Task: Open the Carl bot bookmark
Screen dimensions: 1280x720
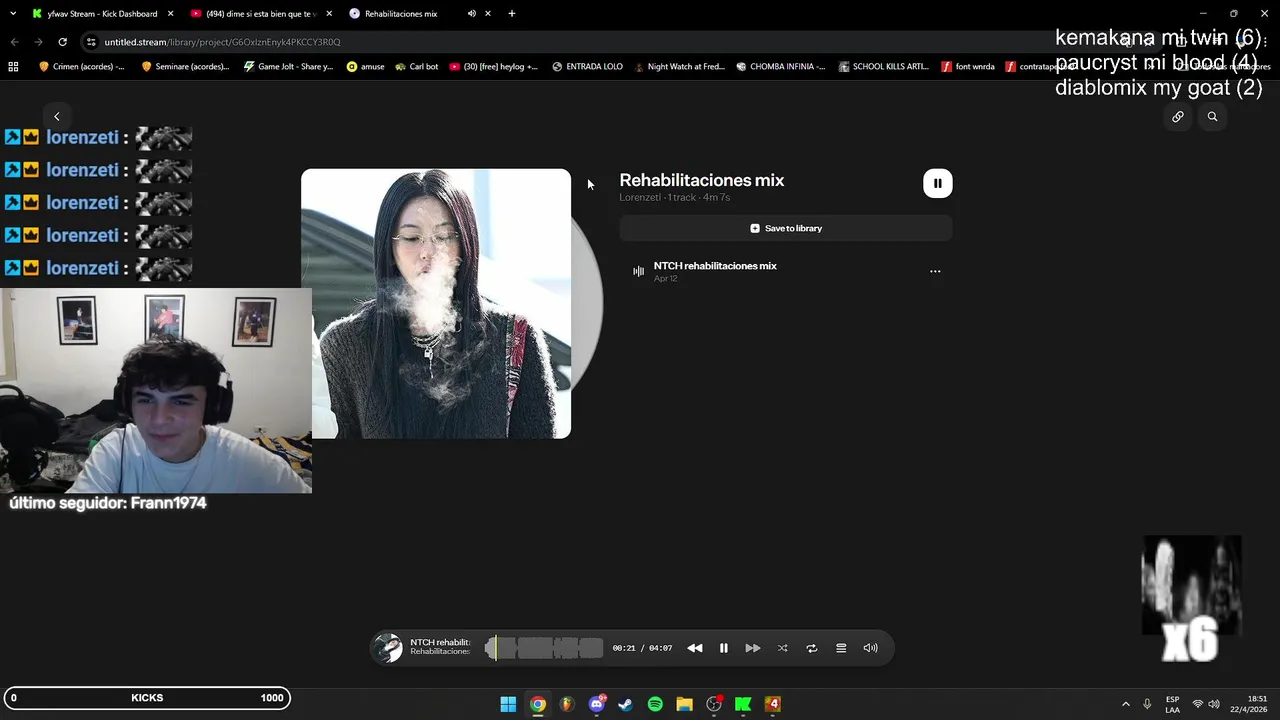Action: [417, 67]
